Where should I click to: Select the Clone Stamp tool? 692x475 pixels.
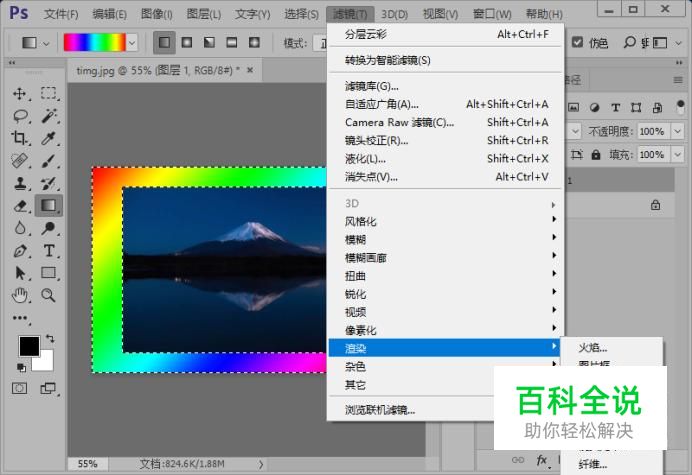[x=20, y=183]
